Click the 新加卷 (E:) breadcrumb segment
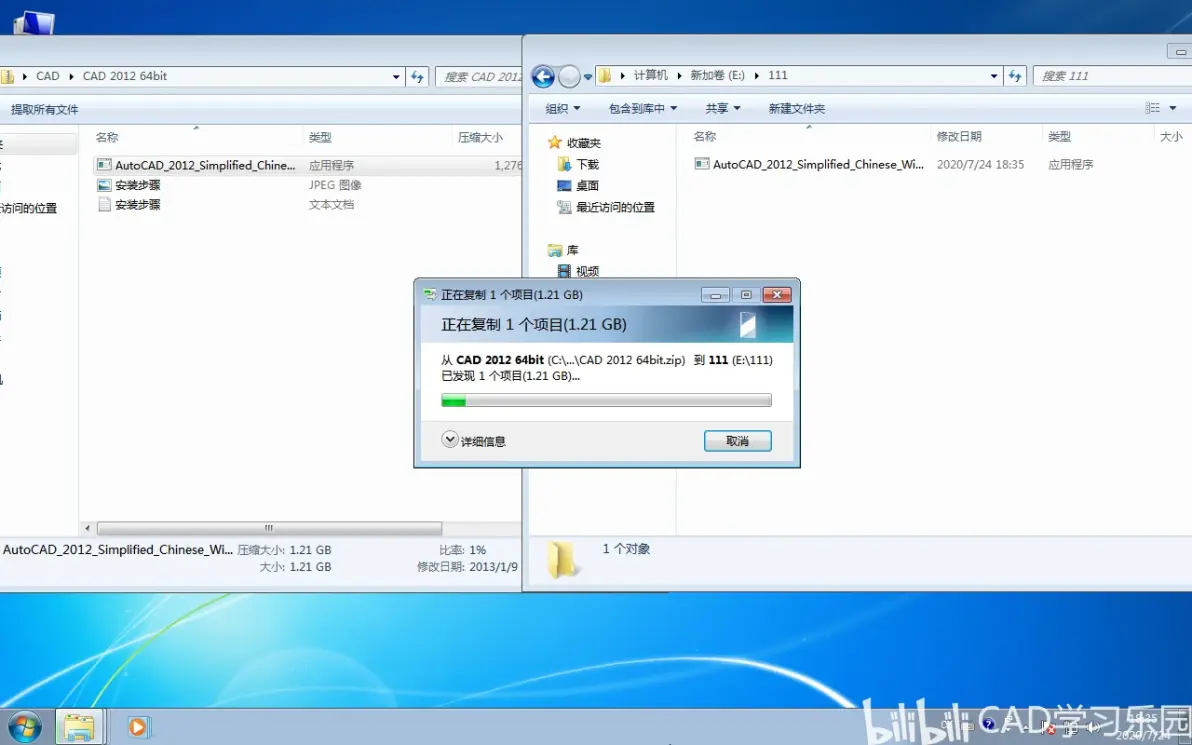The image size is (1192, 745). click(718, 75)
